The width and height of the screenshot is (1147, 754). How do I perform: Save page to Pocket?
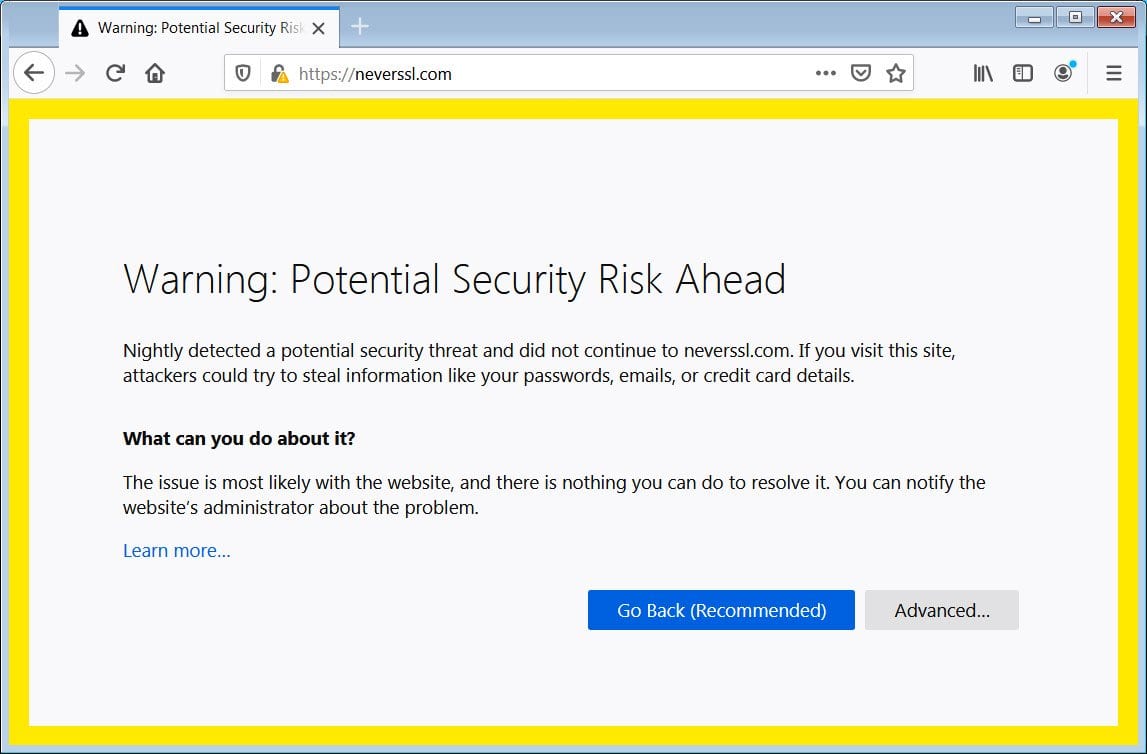(x=860, y=73)
